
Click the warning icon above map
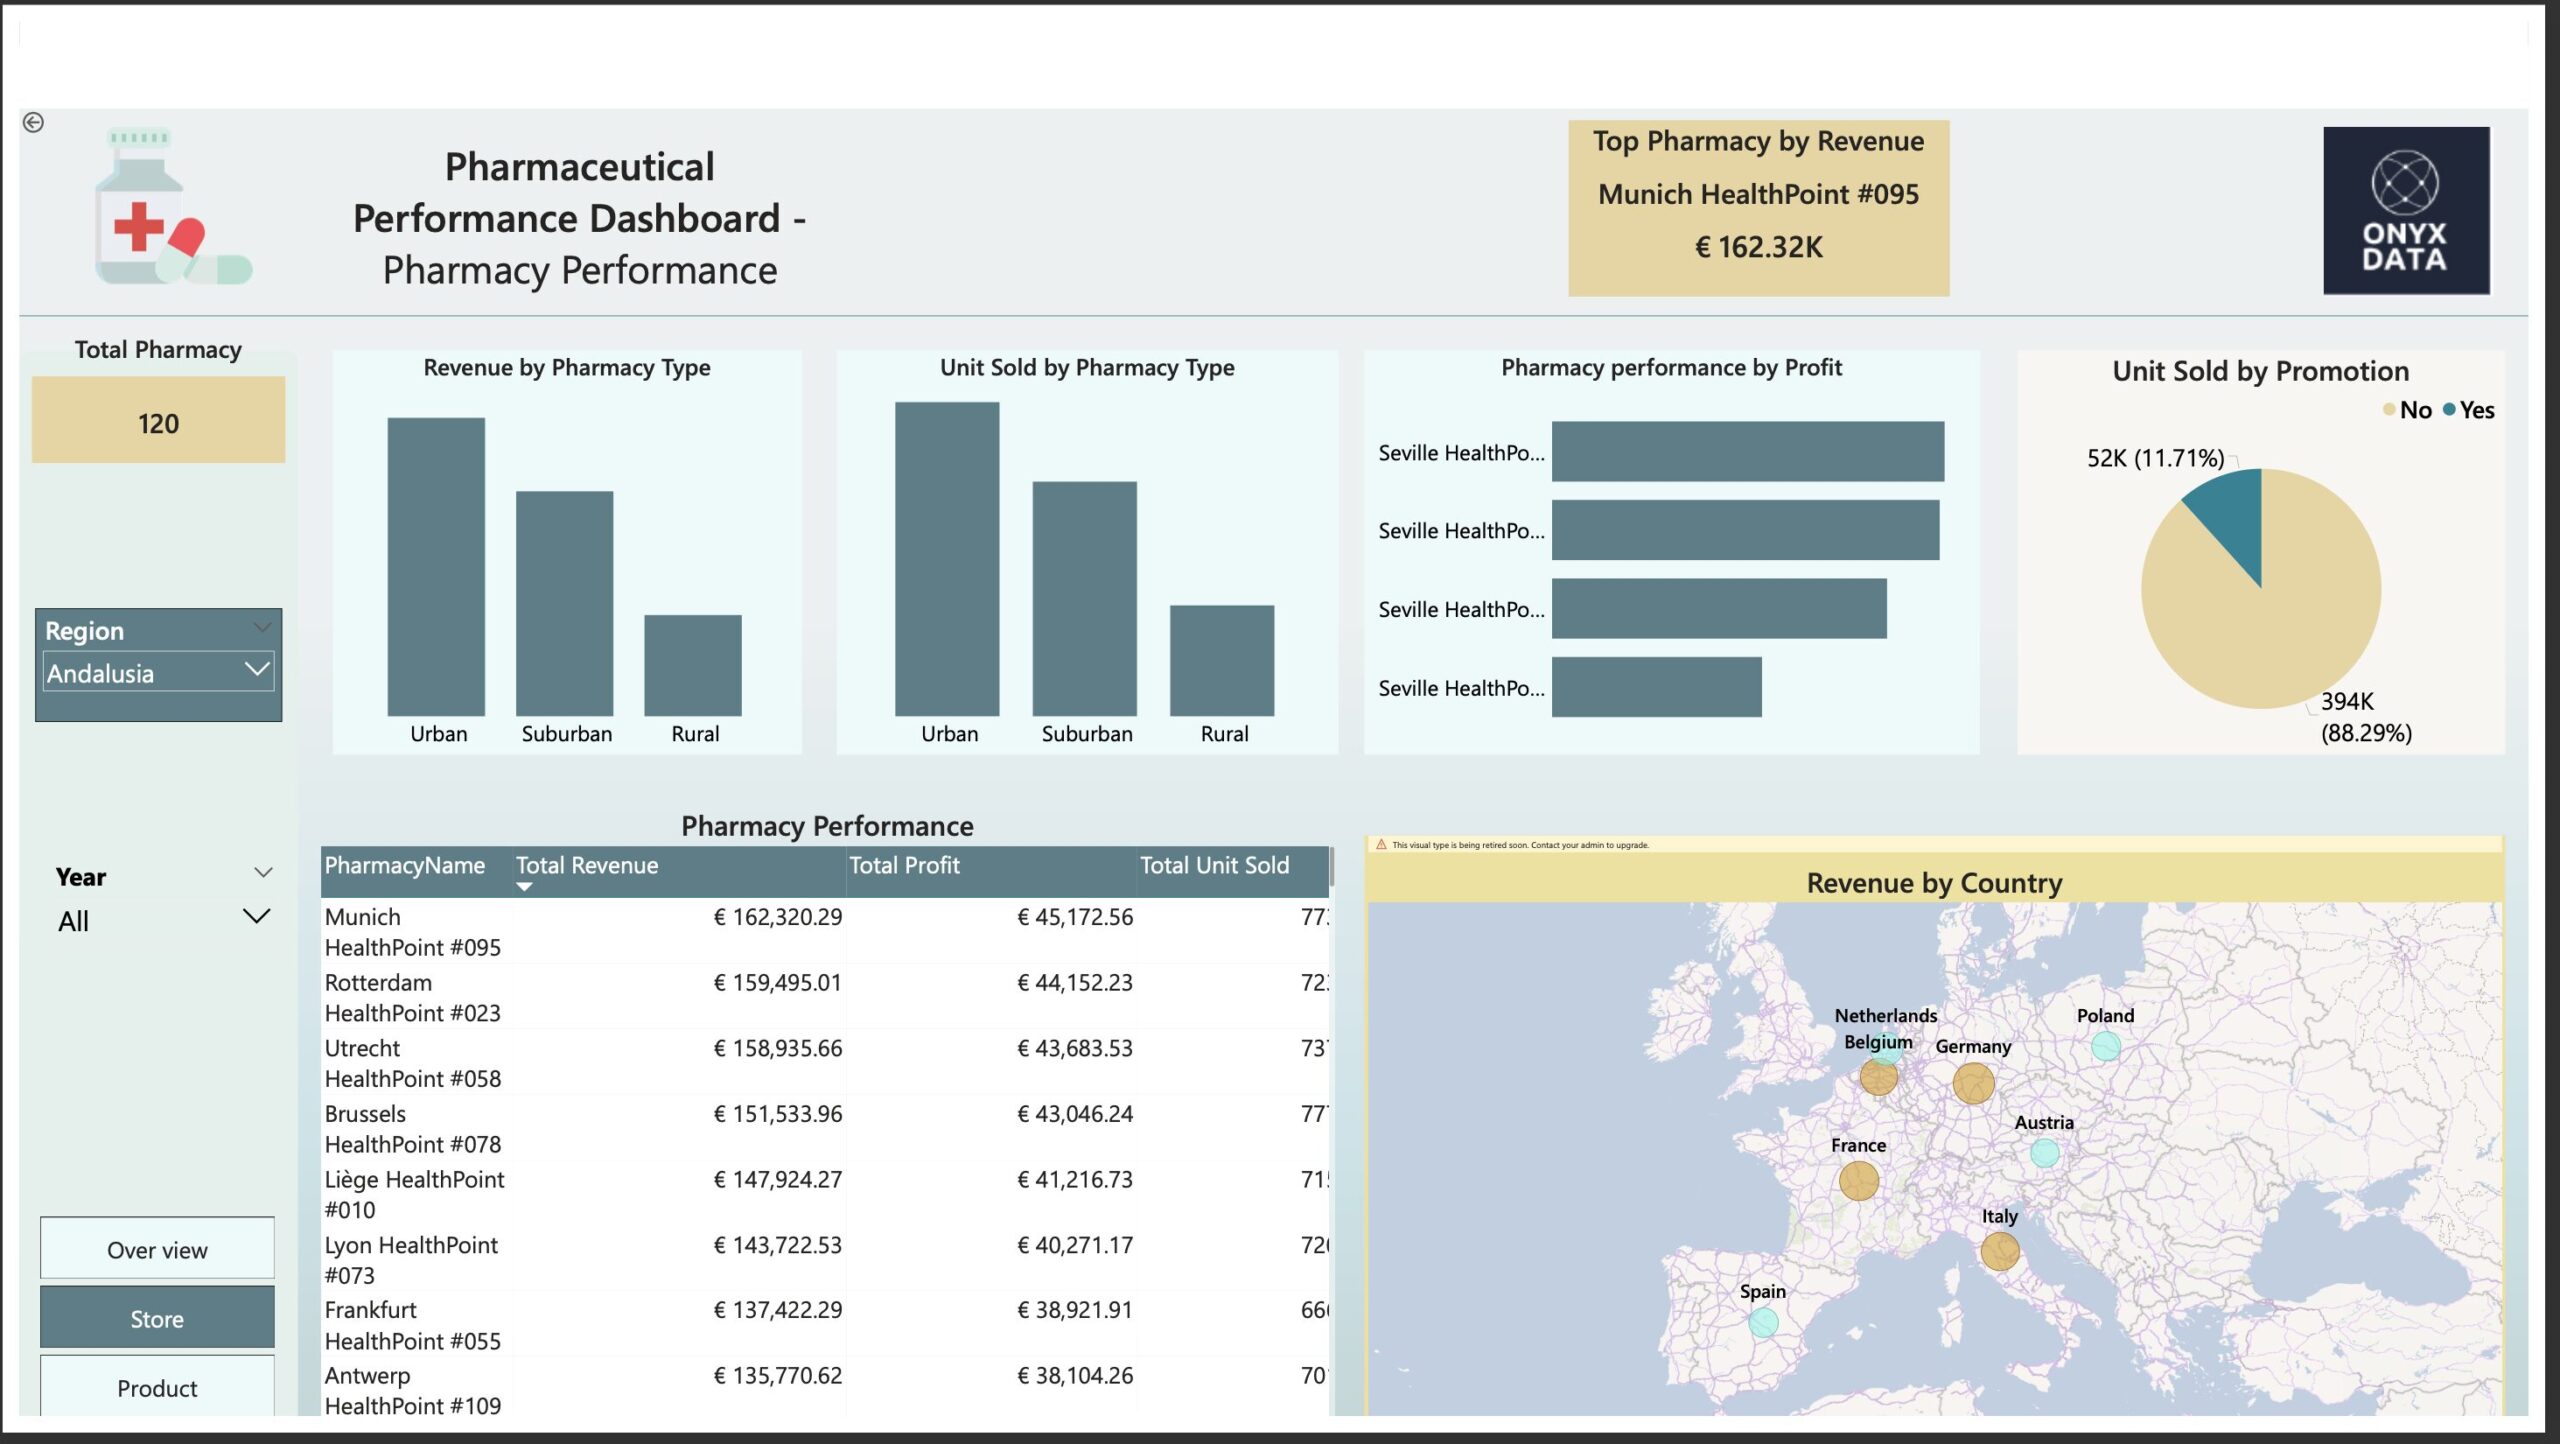tap(1381, 845)
